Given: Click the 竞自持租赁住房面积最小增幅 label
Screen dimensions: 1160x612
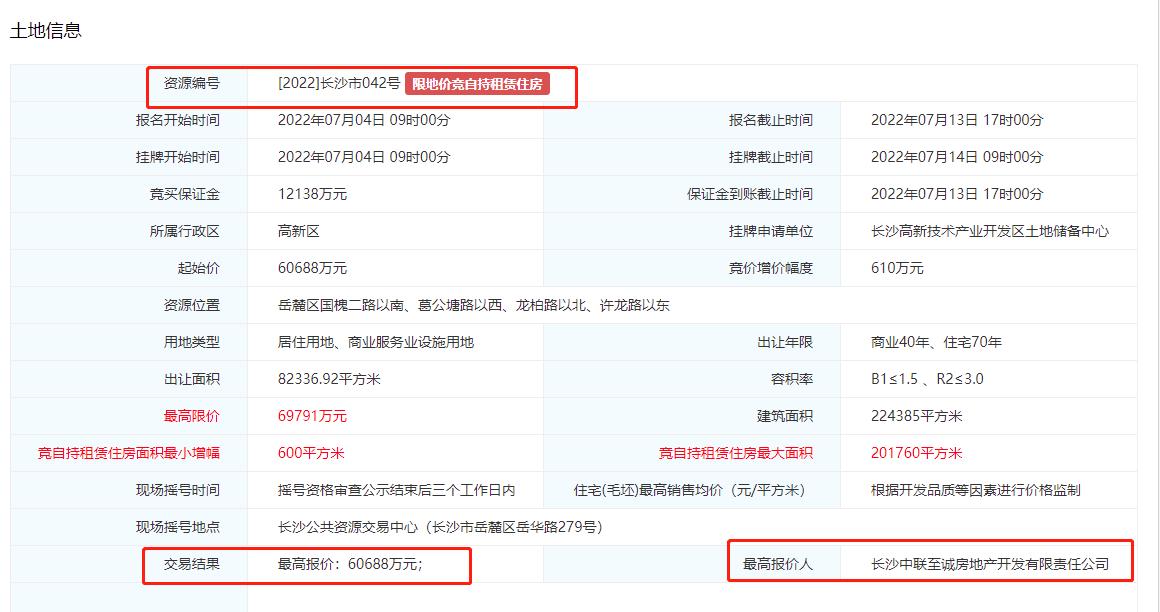Looking at the screenshot, I should (129, 453).
